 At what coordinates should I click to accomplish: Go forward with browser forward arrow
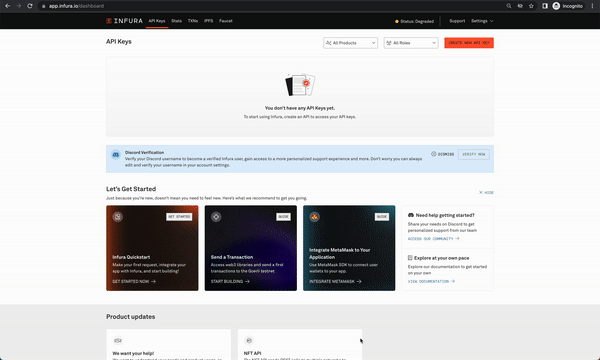click(x=18, y=6)
